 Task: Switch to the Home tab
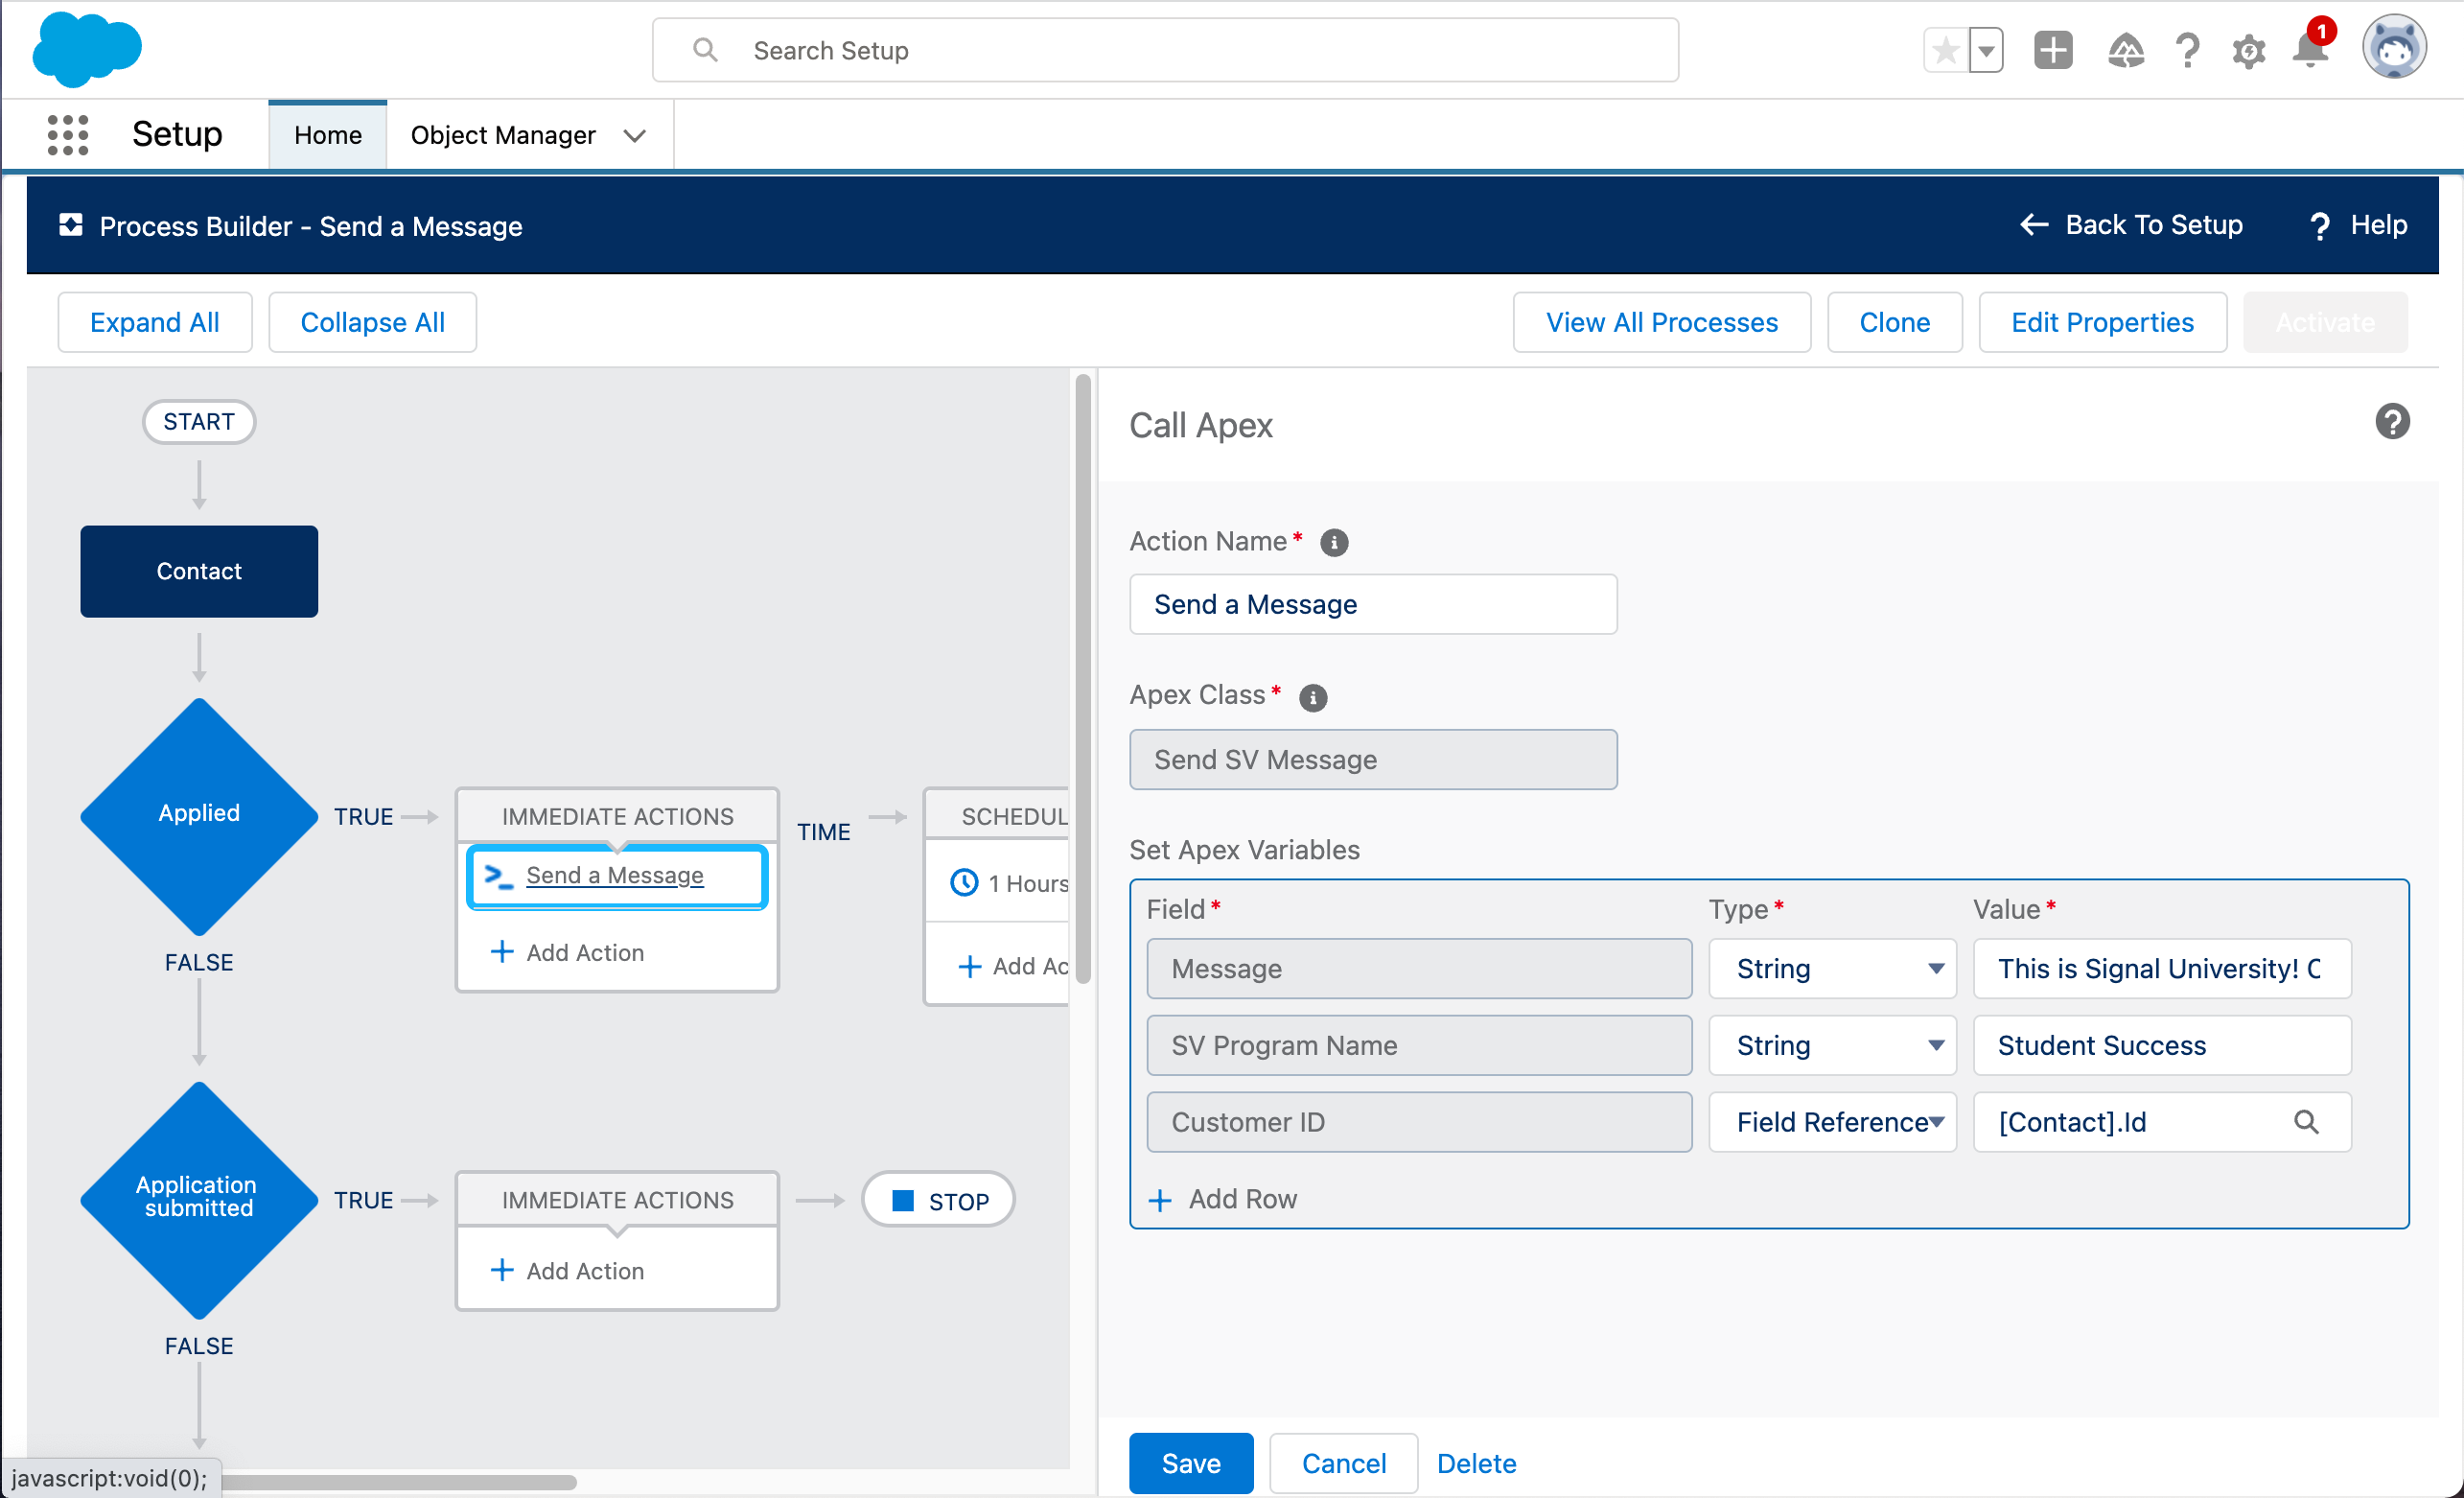tap(328, 135)
